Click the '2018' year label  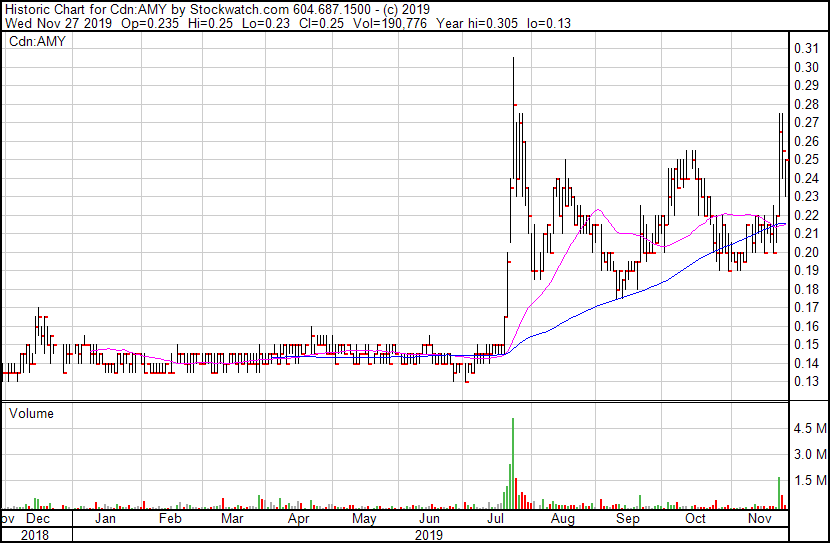tap(35, 535)
